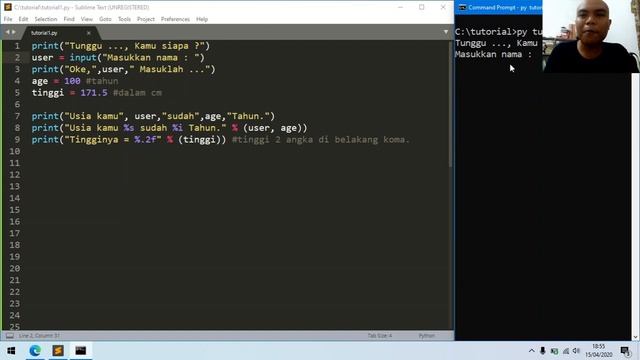The image size is (640, 360).
Task: Open the Preferences menu
Action: pyautogui.click(x=175, y=19)
